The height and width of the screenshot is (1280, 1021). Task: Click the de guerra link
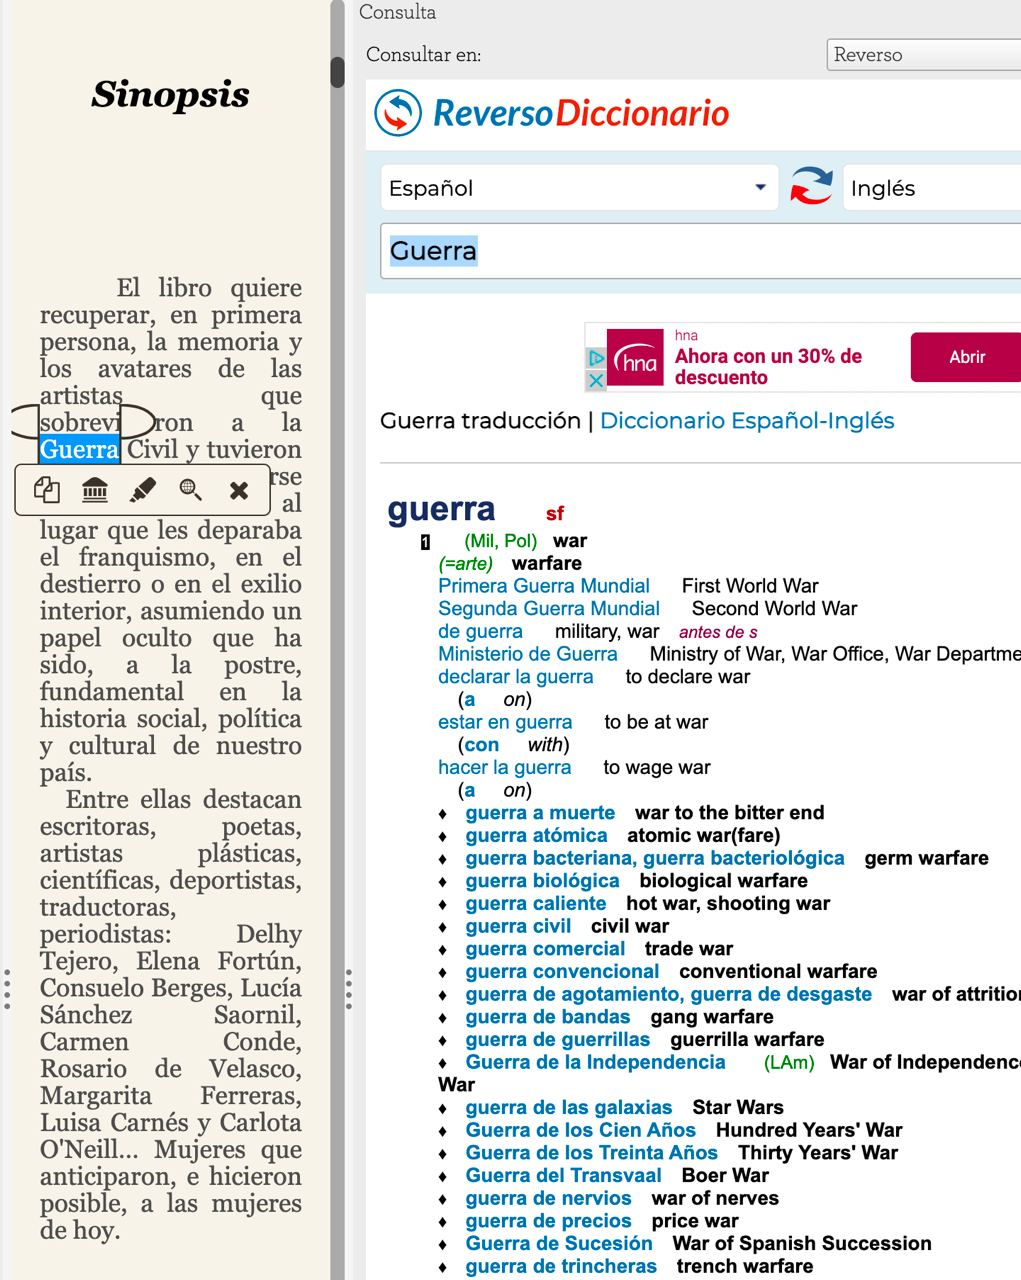[x=480, y=632]
